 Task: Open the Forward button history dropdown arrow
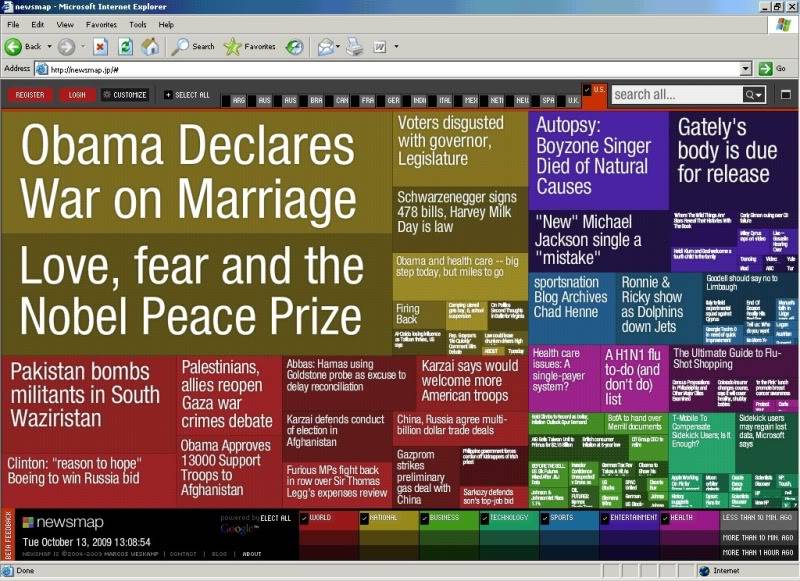[x=83, y=46]
